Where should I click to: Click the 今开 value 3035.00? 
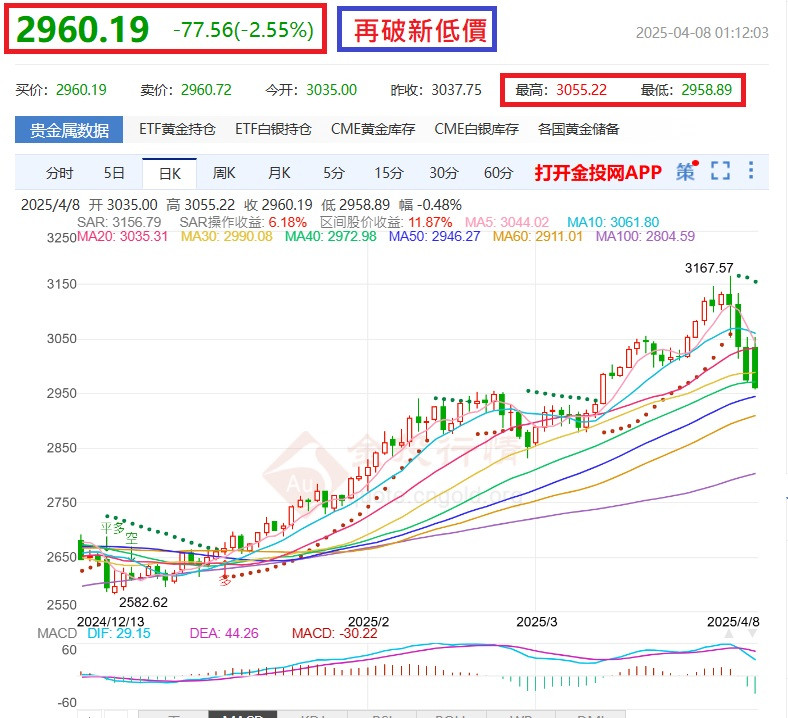[332, 90]
